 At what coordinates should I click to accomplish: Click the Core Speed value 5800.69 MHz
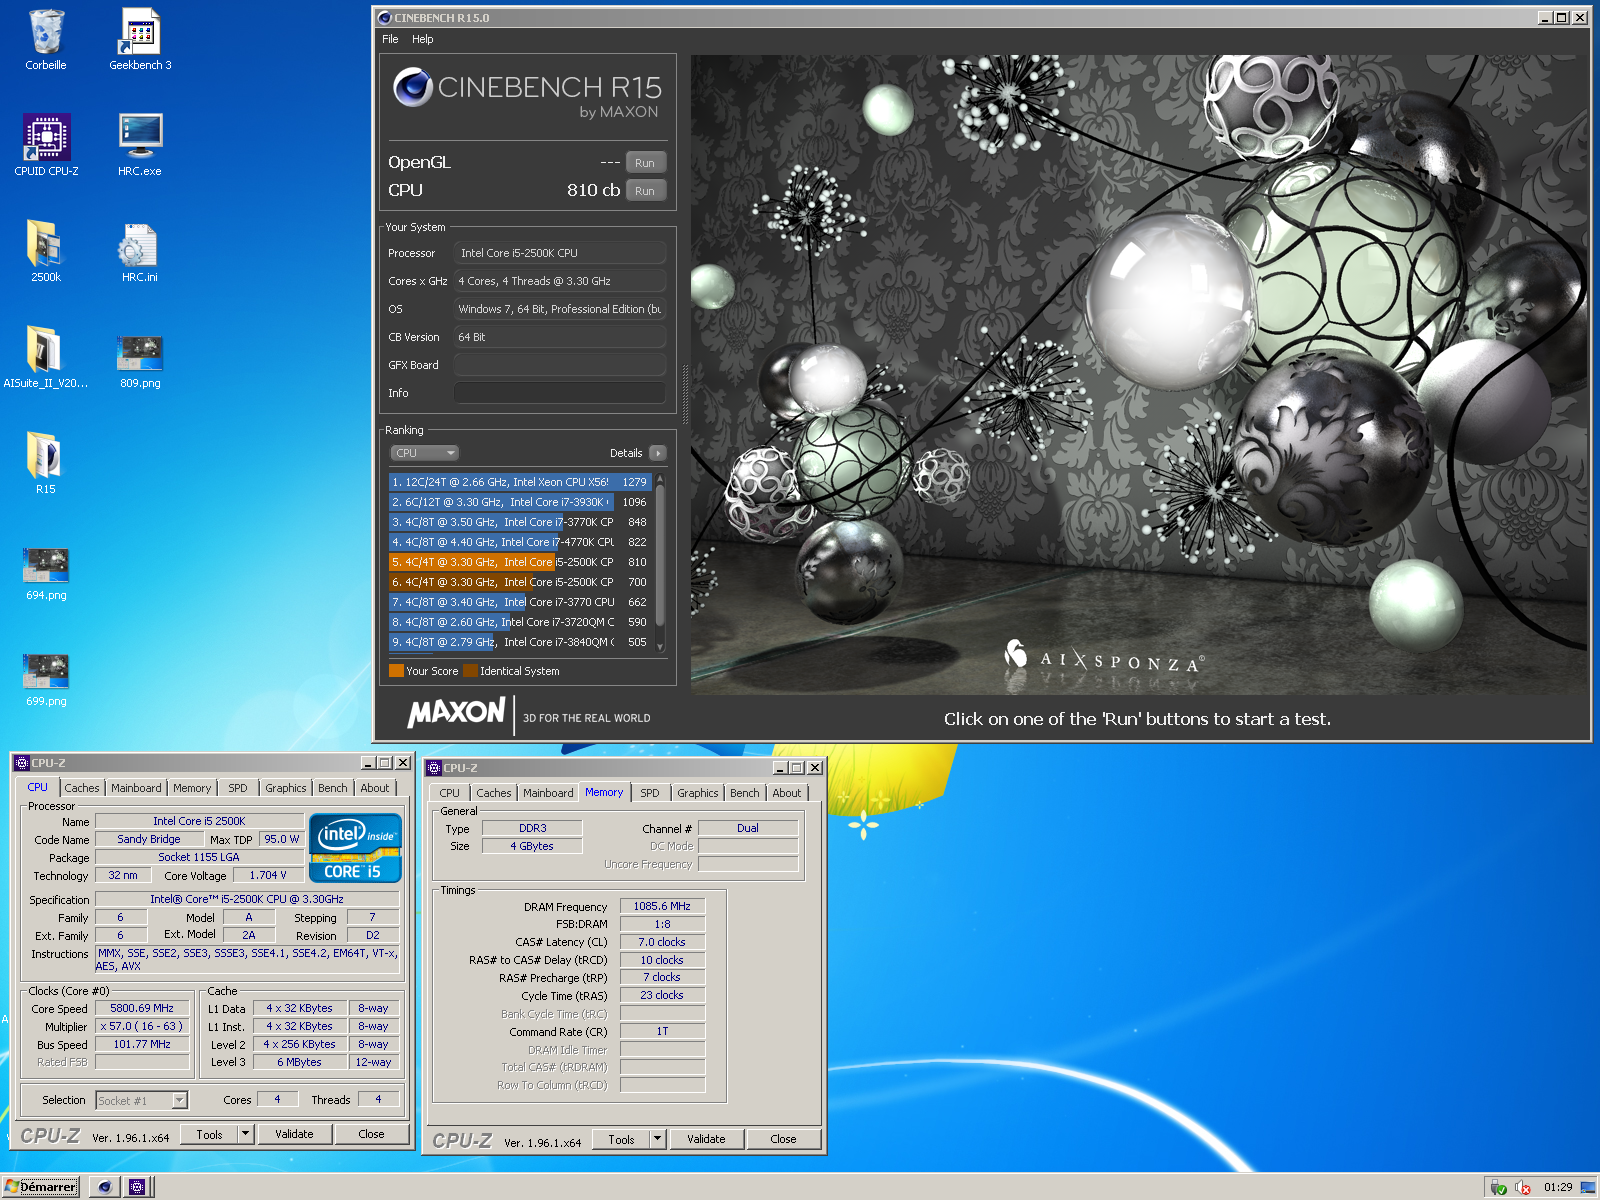(142, 1008)
